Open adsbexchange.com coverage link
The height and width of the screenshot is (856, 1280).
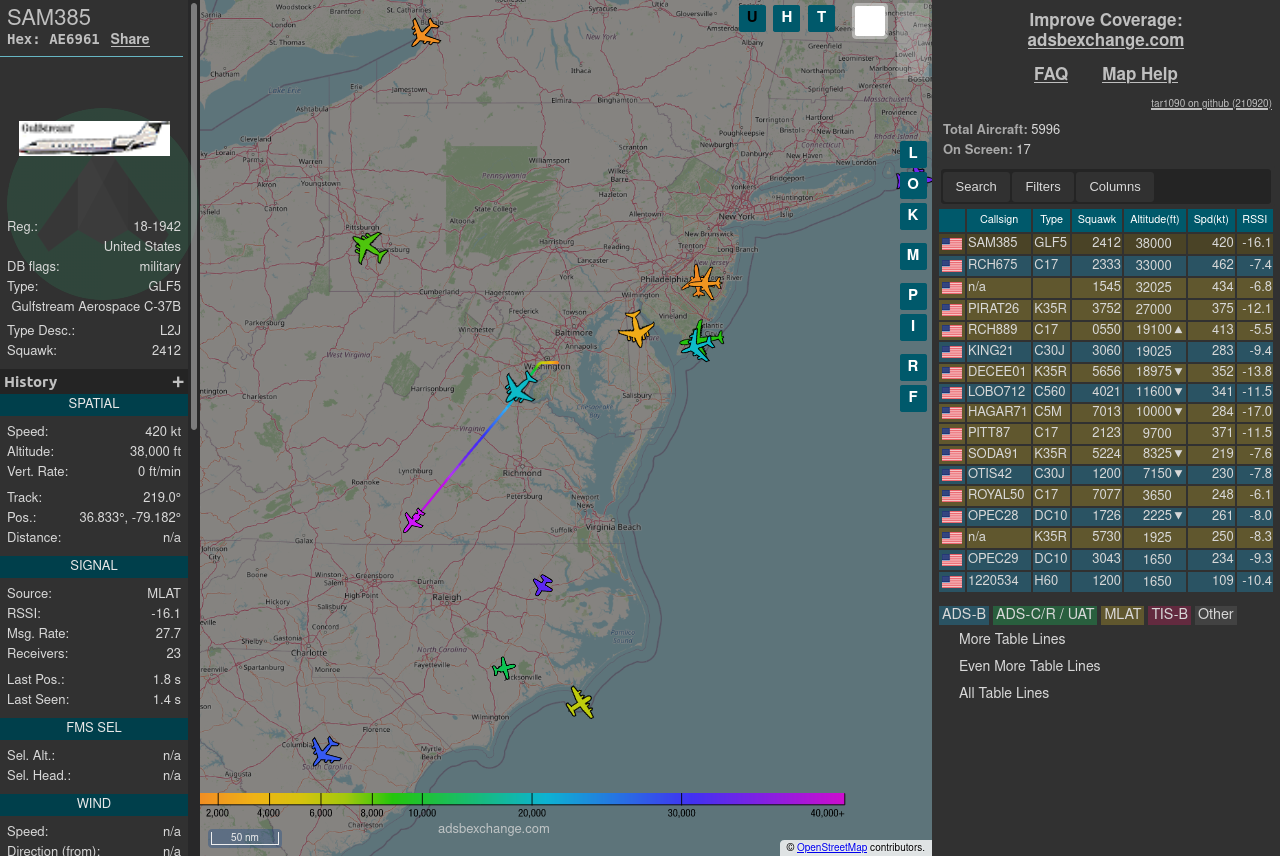coord(1106,40)
